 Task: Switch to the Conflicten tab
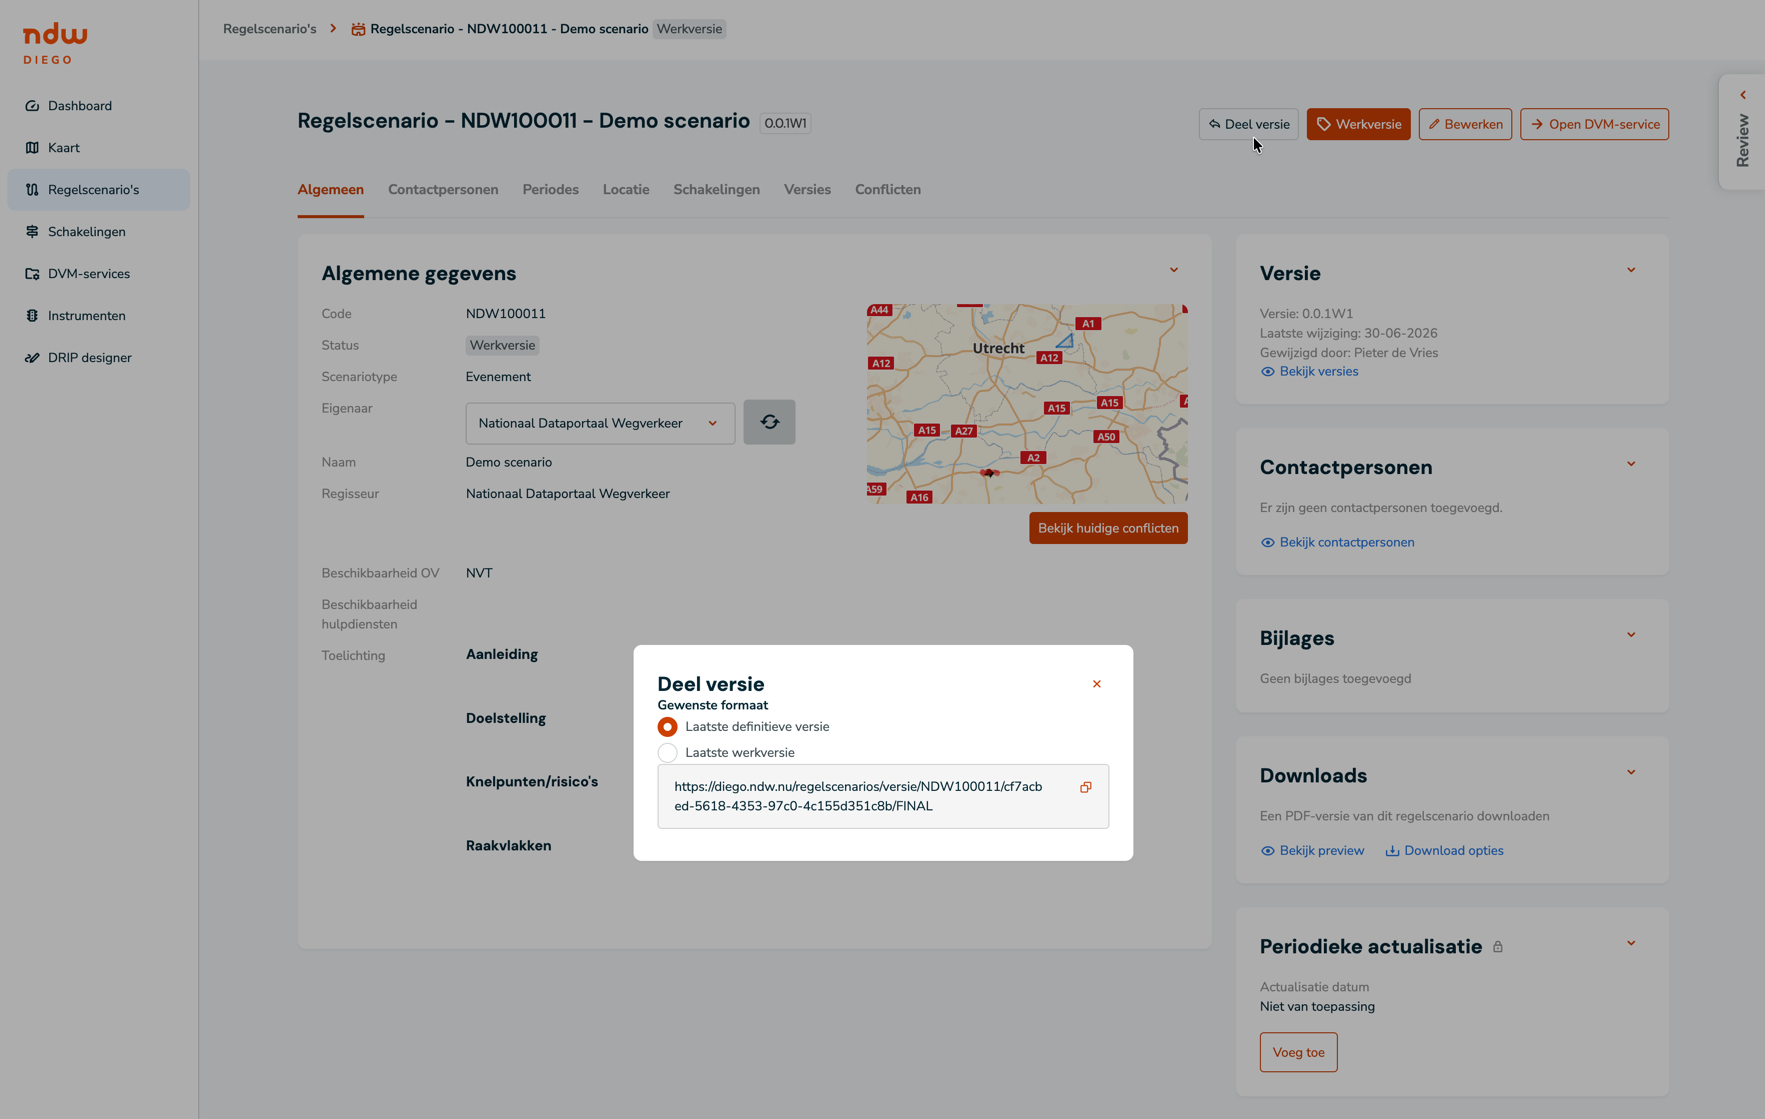click(x=887, y=190)
